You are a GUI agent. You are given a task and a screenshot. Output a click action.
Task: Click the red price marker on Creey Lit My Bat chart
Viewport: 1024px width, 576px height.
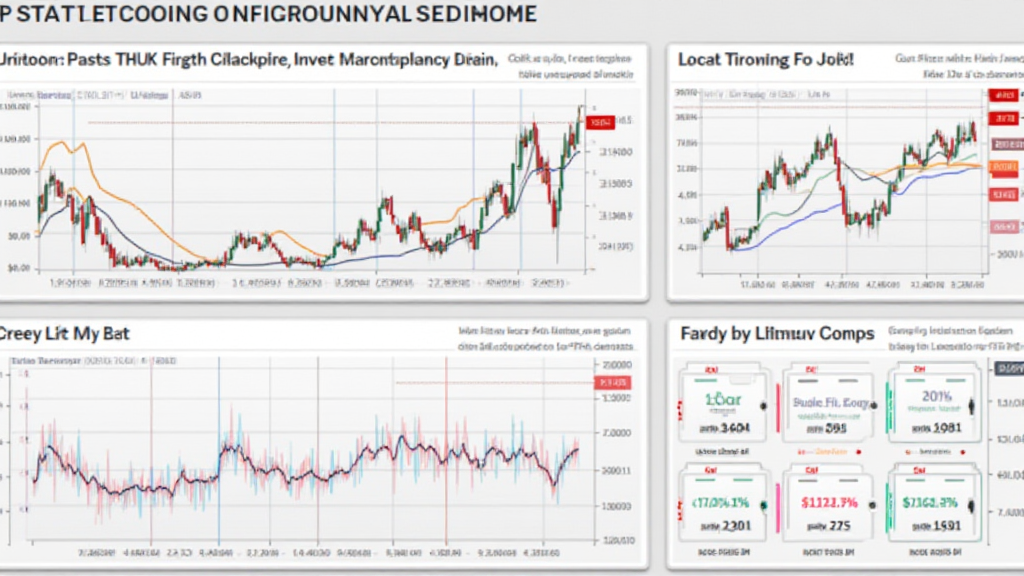coord(612,383)
